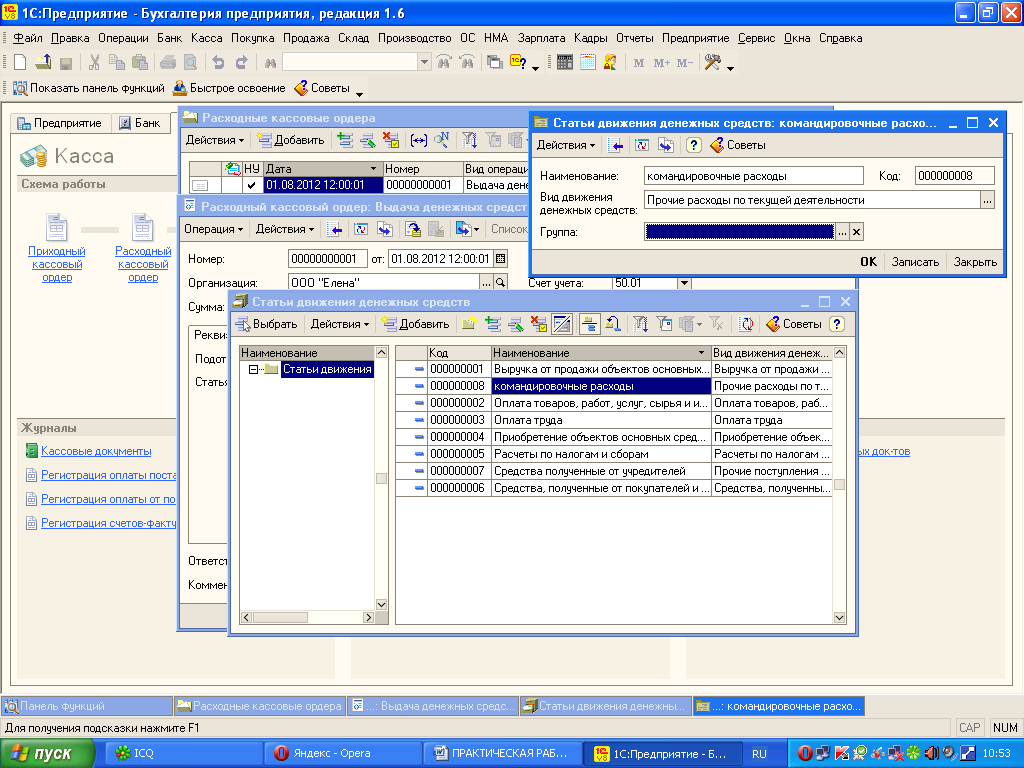Click the пуск Start button
Viewport: 1024px width, 768px height.
click(x=46, y=754)
